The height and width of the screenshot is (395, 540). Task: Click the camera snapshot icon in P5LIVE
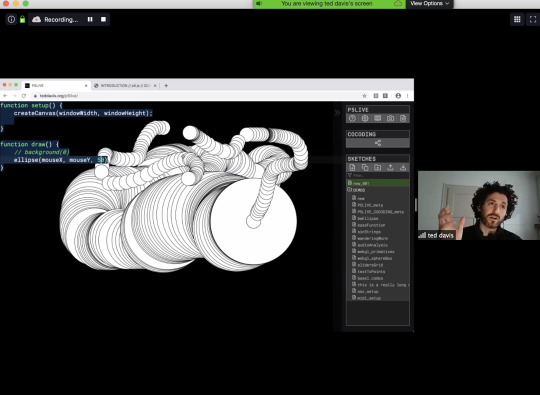click(390, 118)
